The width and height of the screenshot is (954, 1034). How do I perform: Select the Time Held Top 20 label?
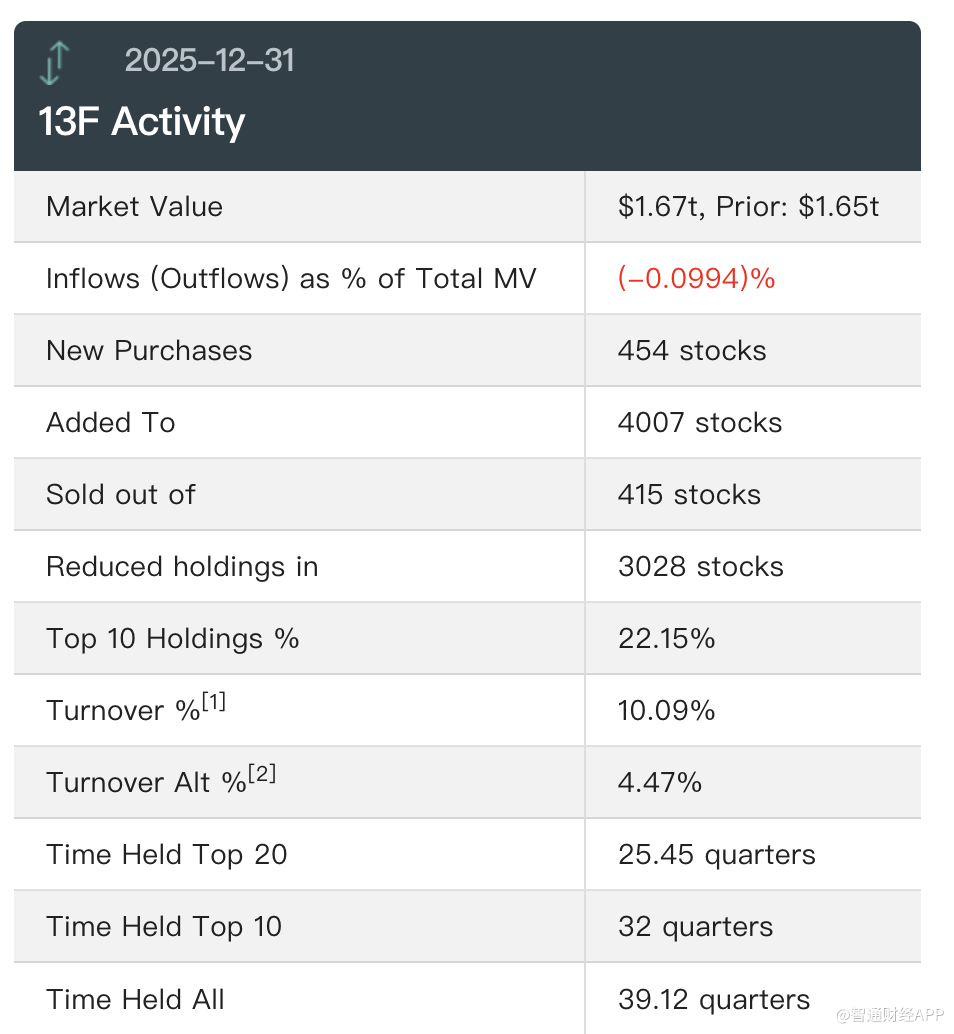pyautogui.click(x=166, y=855)
